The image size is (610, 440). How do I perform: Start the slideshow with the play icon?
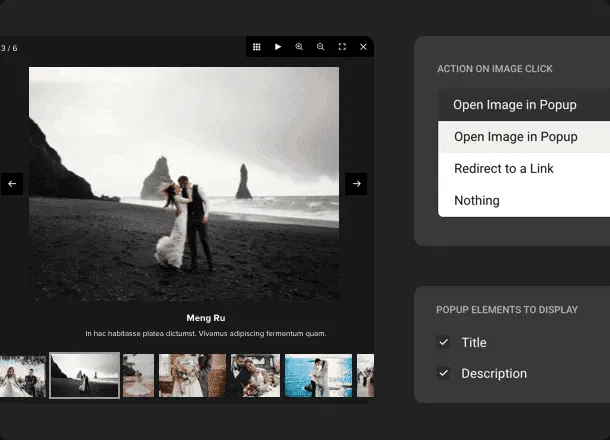click(278, 47)
